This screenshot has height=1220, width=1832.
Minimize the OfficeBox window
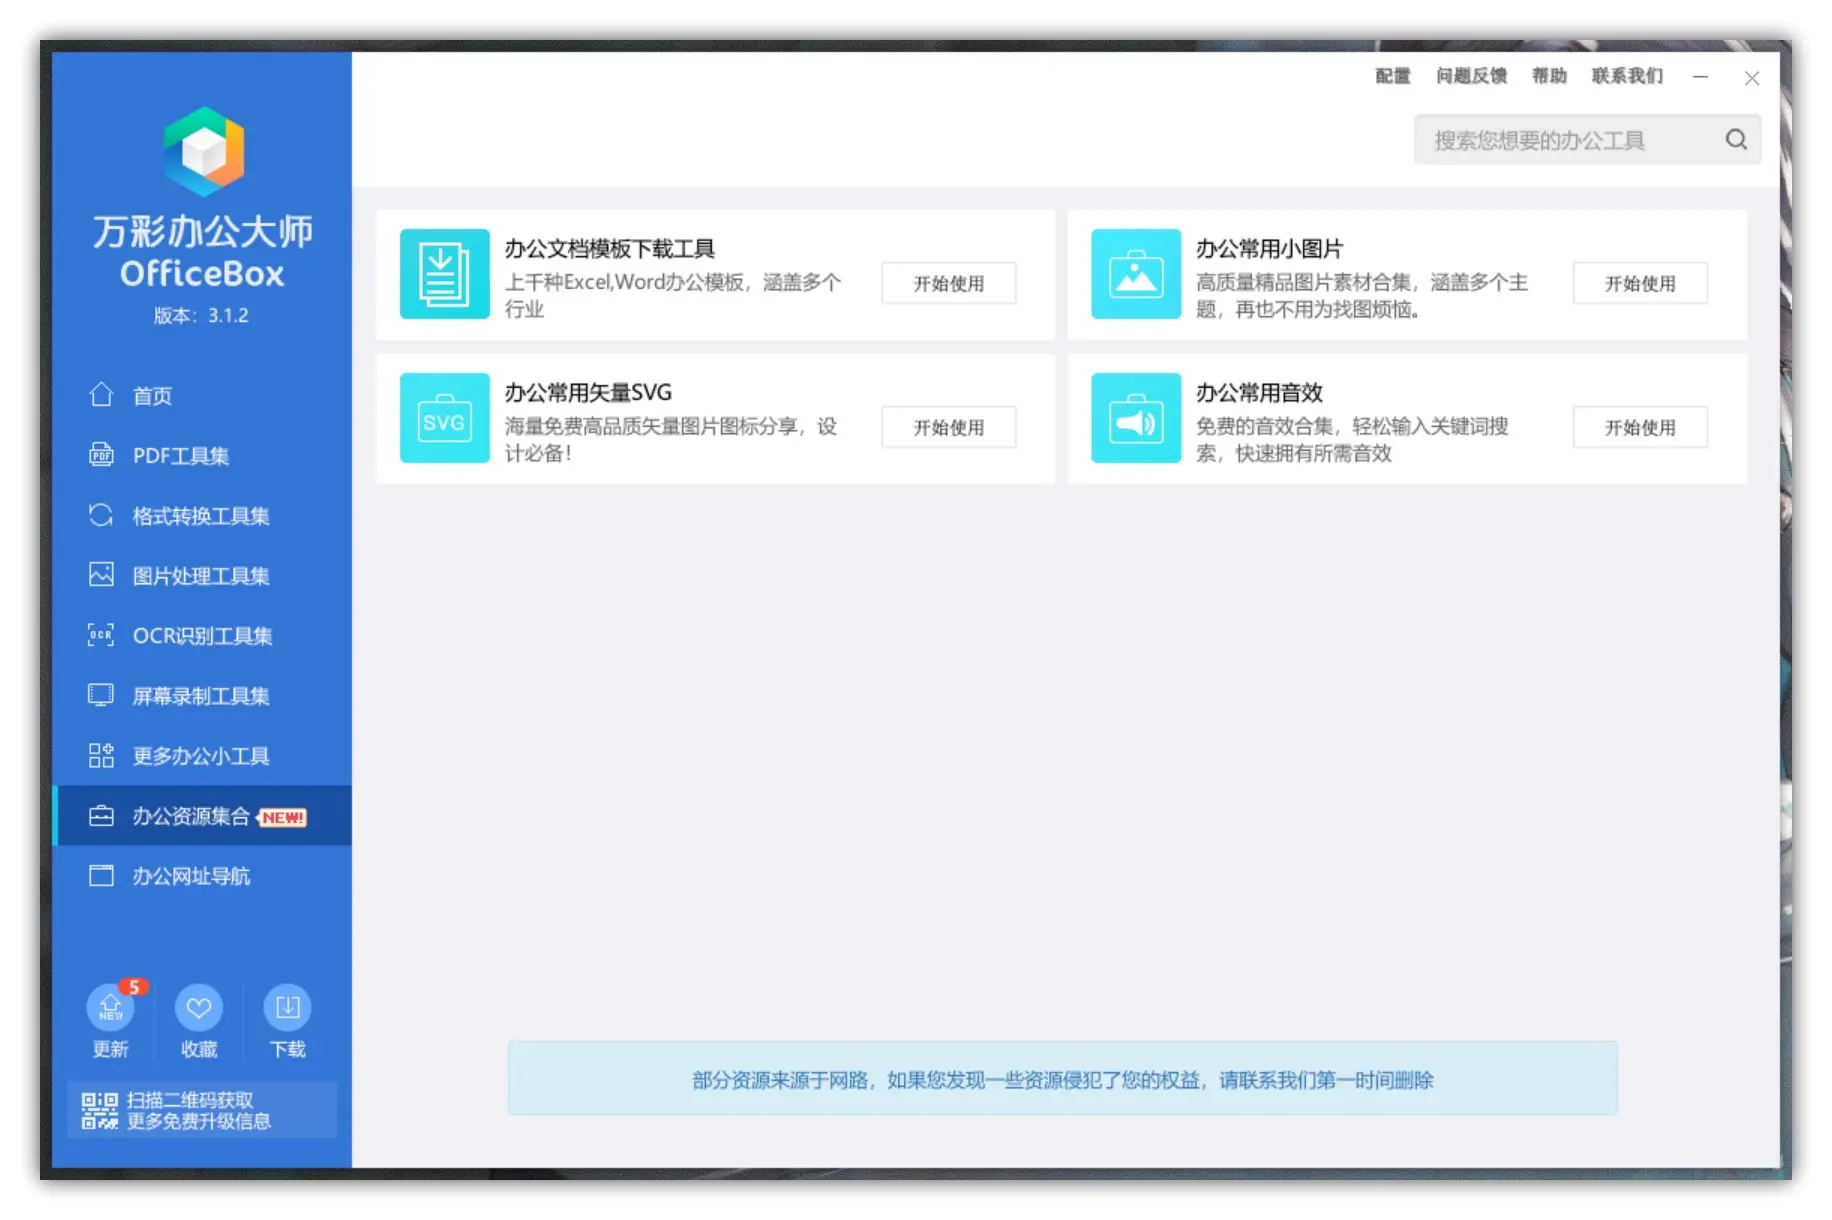(x=1700, y=77)
